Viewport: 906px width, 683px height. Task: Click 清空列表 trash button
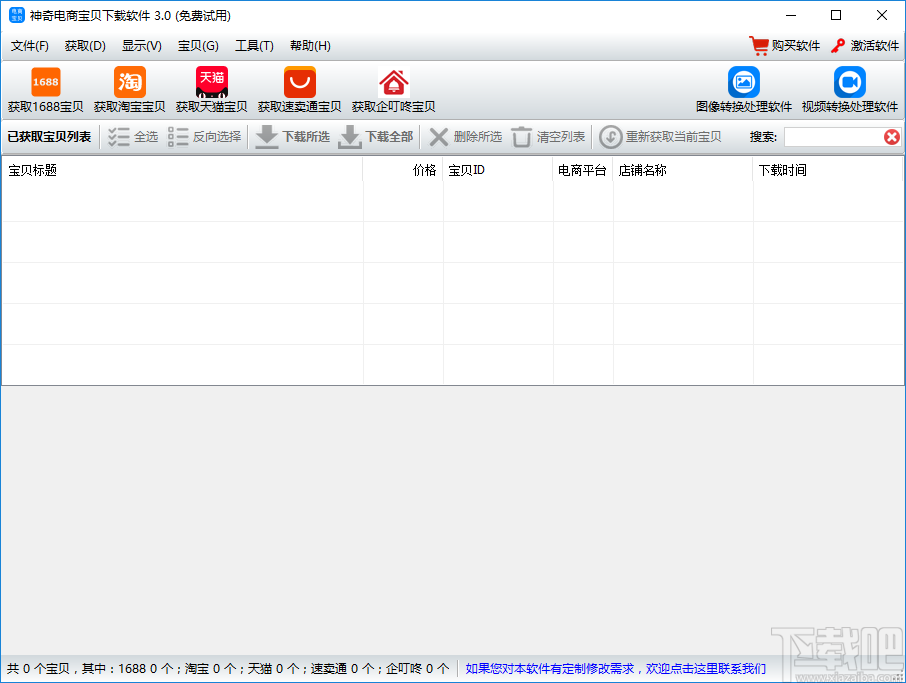[x=548, y=137]
